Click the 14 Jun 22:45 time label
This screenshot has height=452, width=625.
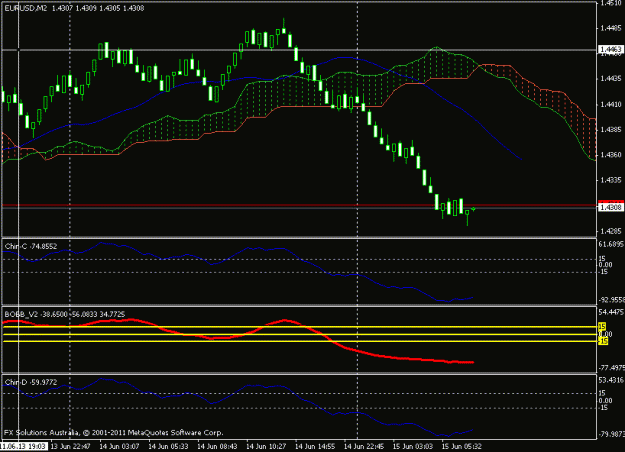pyautogui.click(x=364, y=446)
